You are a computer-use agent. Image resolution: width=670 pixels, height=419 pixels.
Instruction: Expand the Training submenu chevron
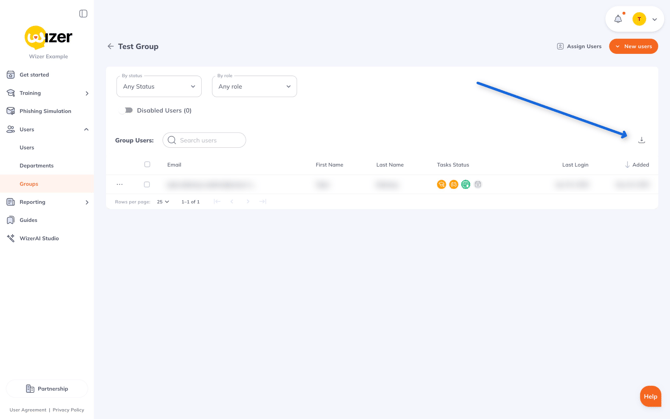click(87, 94)
